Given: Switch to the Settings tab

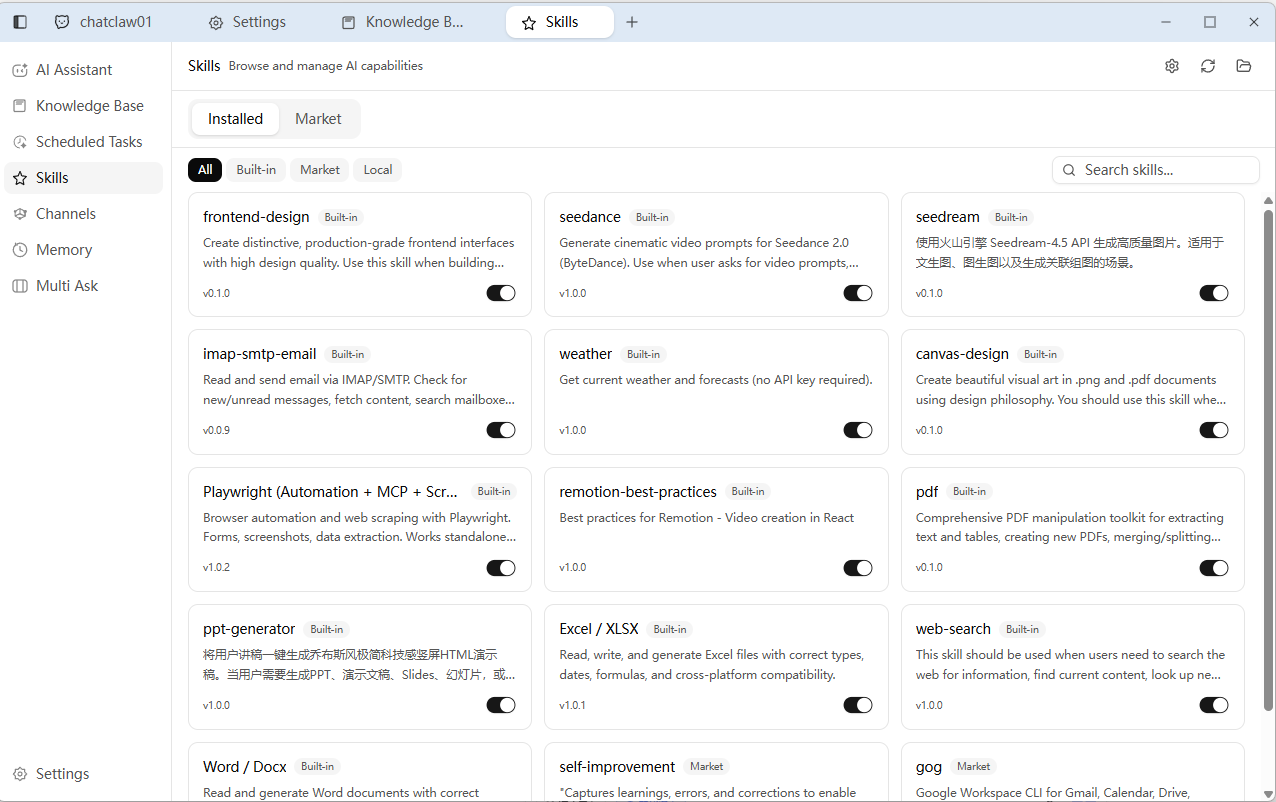Looking at the screenshot, I should (247, 22).
